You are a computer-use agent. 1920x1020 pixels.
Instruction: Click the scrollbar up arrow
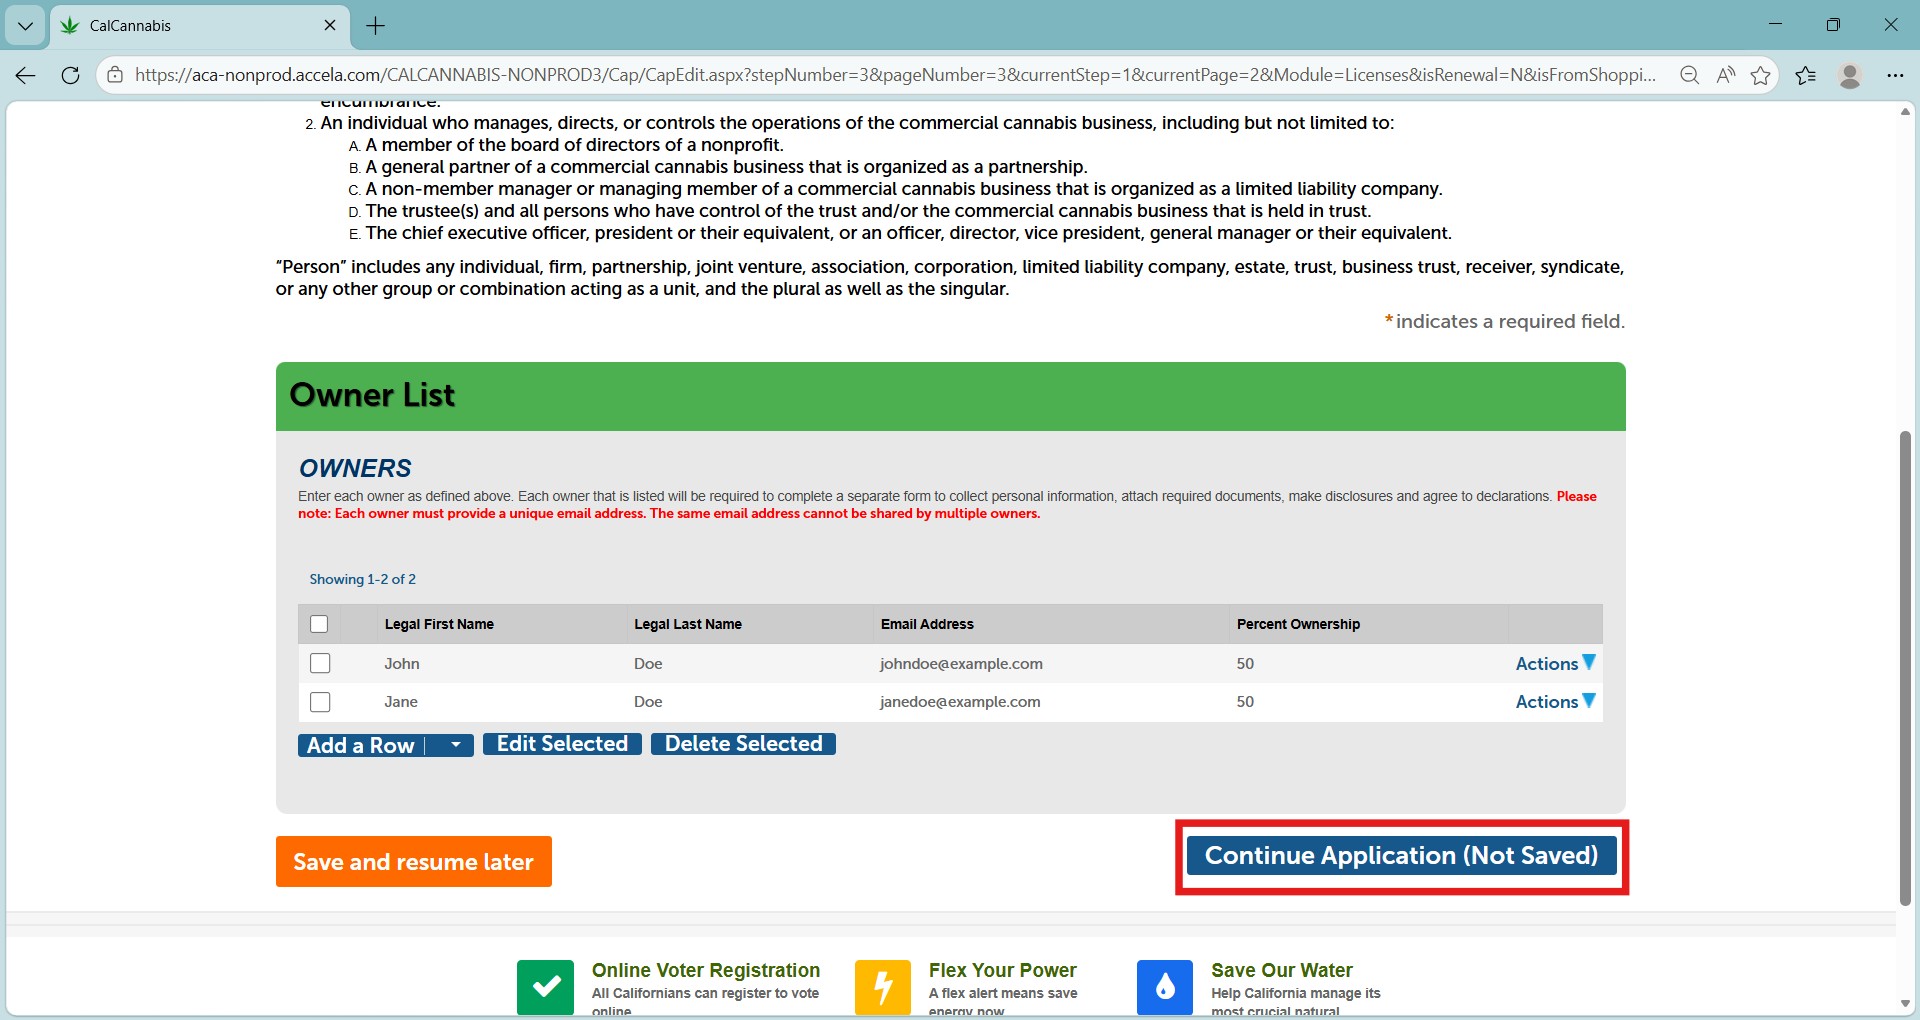point(1905,111)
